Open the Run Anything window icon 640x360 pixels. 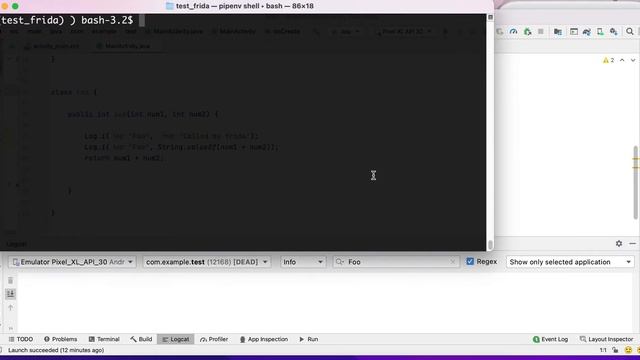[573, 31]
